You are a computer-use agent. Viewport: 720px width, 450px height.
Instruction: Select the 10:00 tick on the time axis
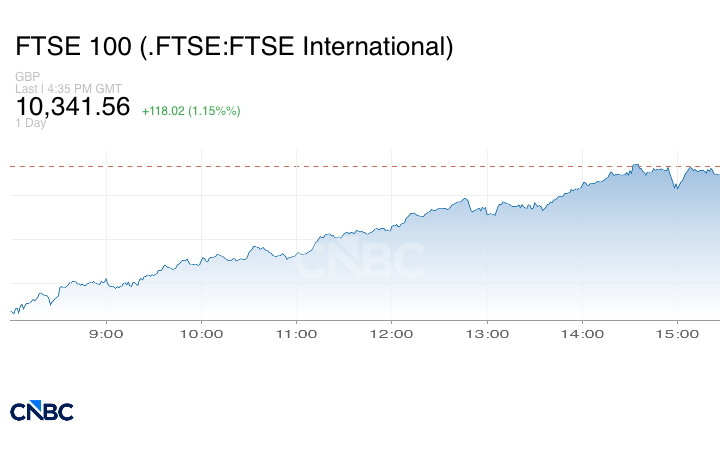pos(201,334)
